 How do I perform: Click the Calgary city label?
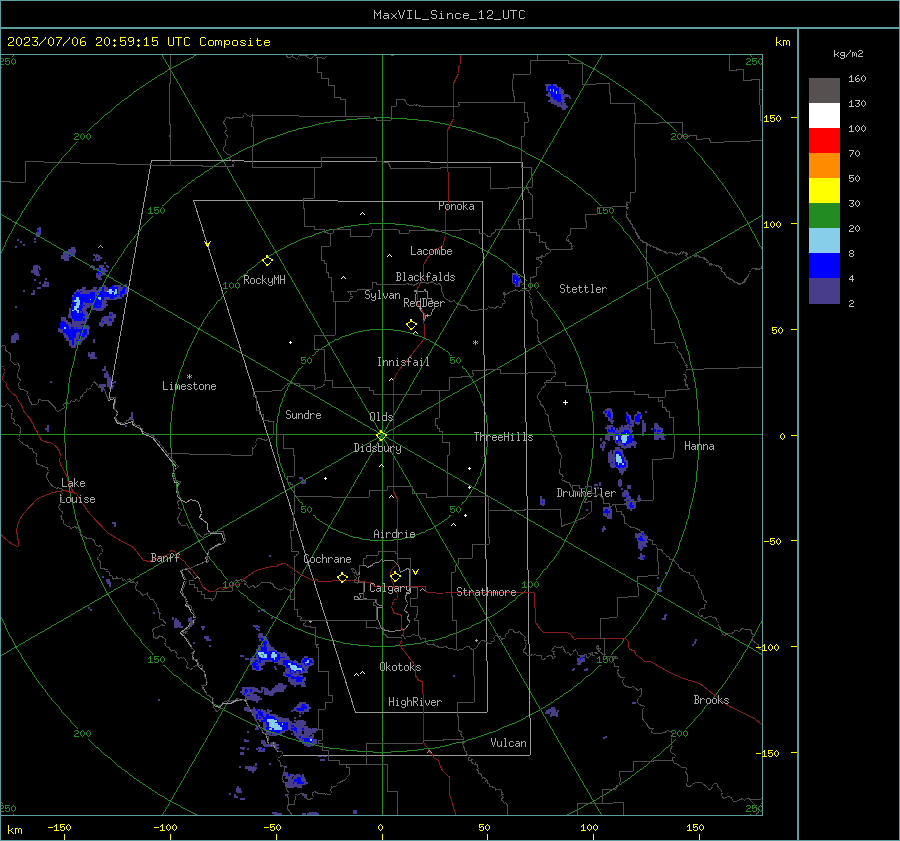pos(390,588)
